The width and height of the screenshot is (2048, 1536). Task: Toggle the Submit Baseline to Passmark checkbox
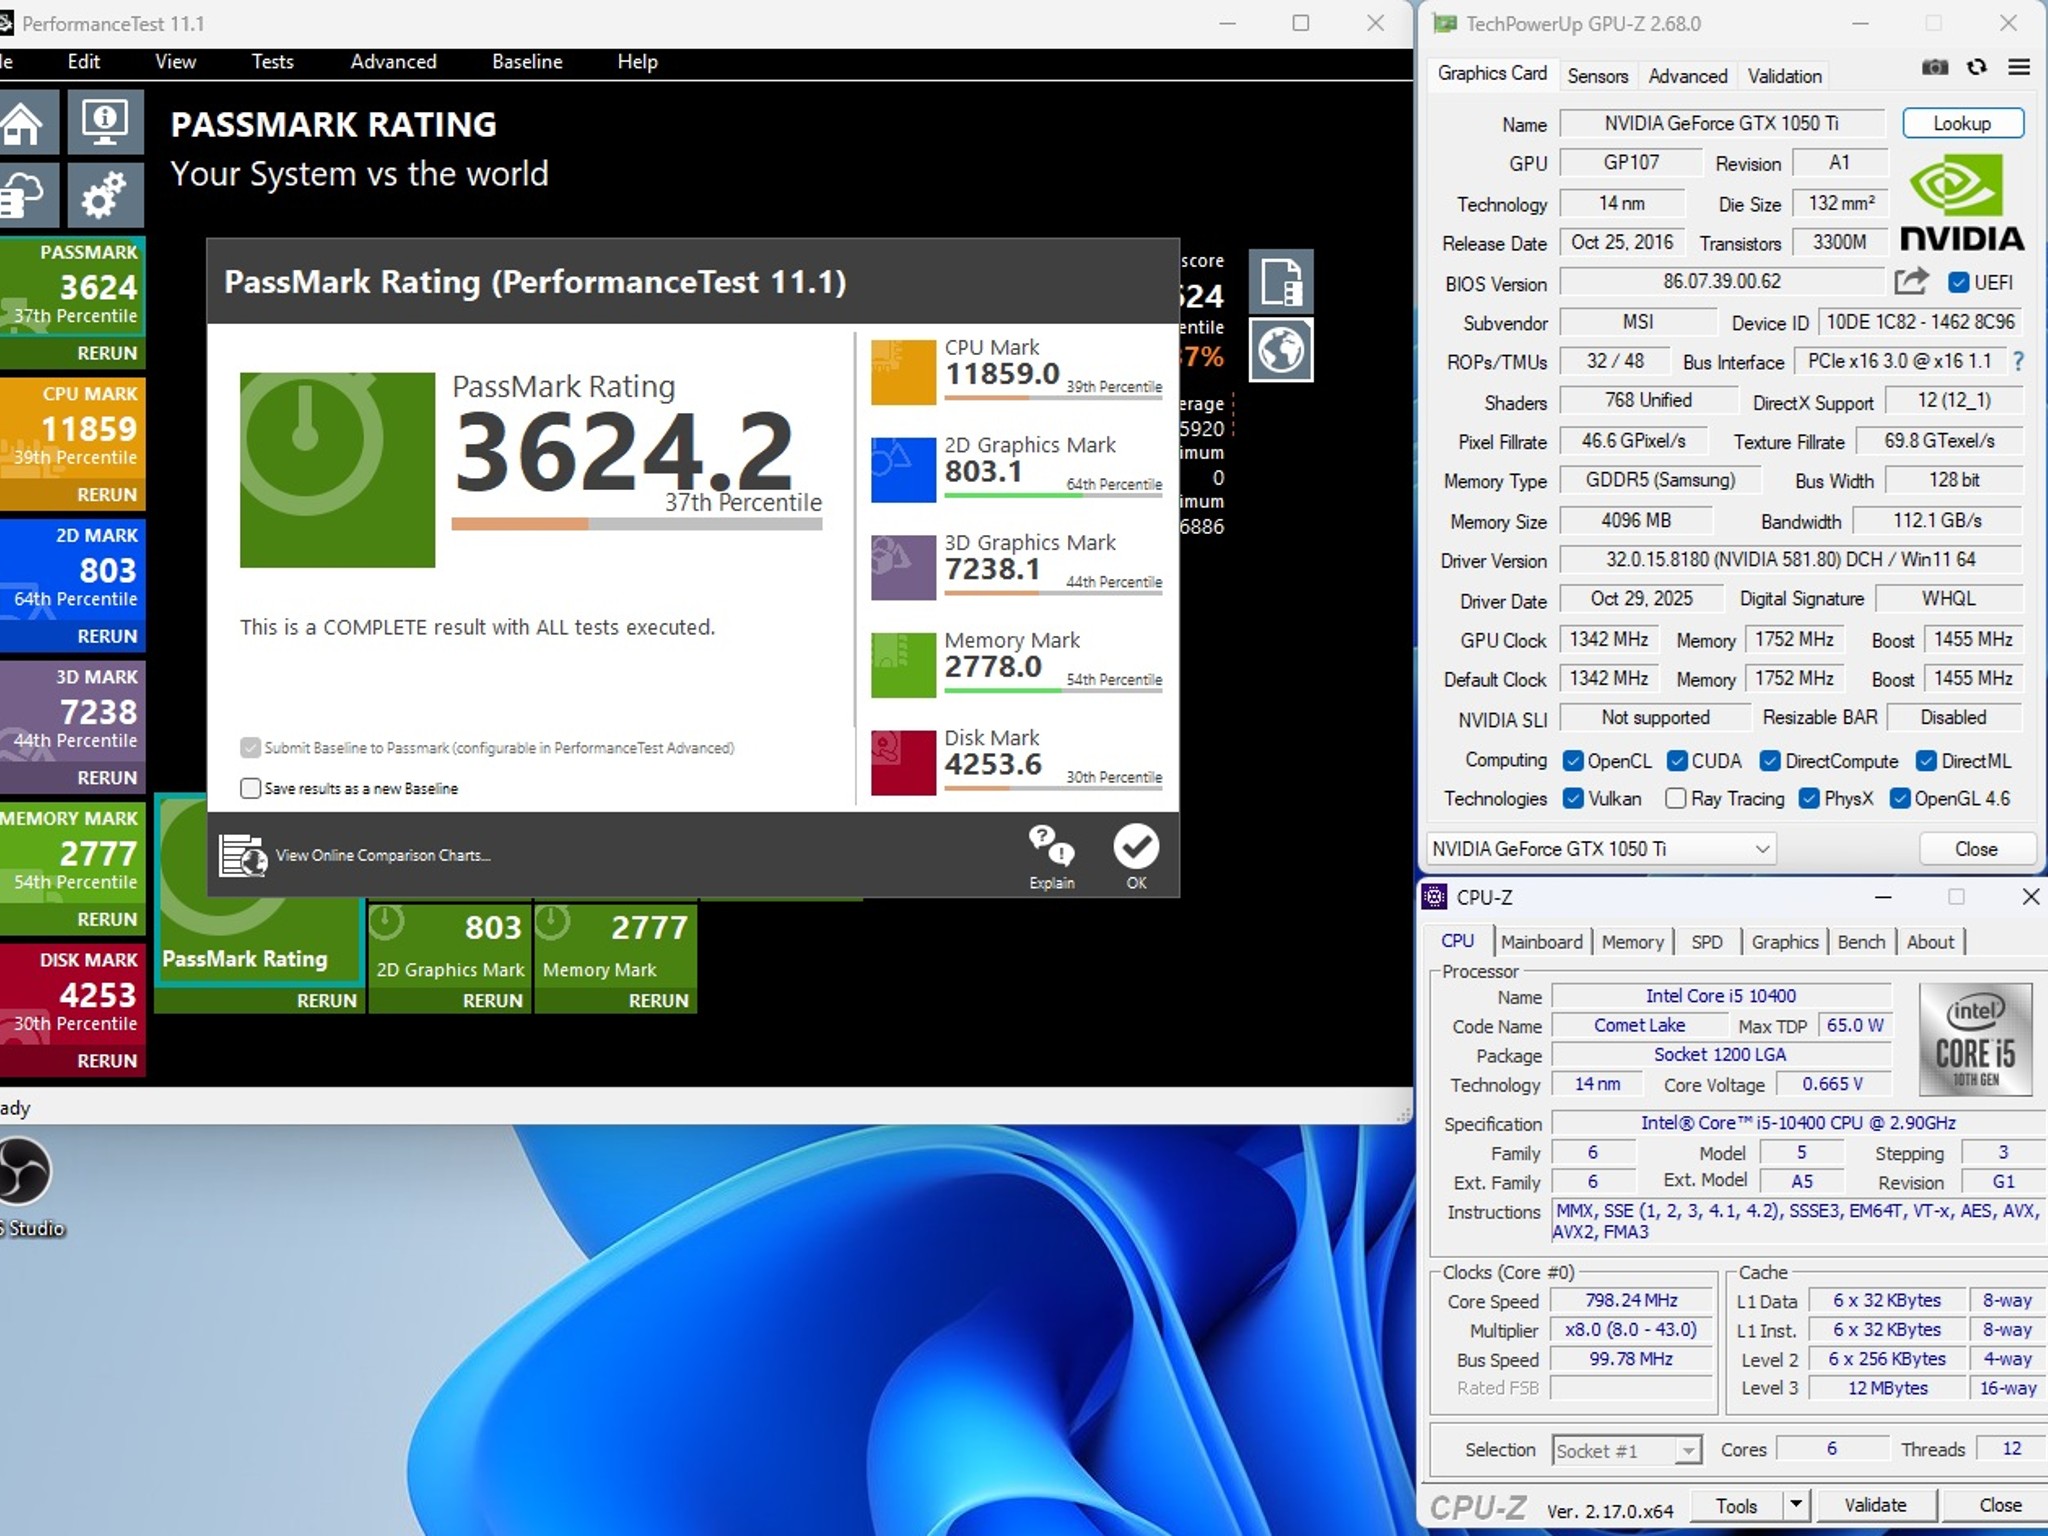[x=251, y=747]
